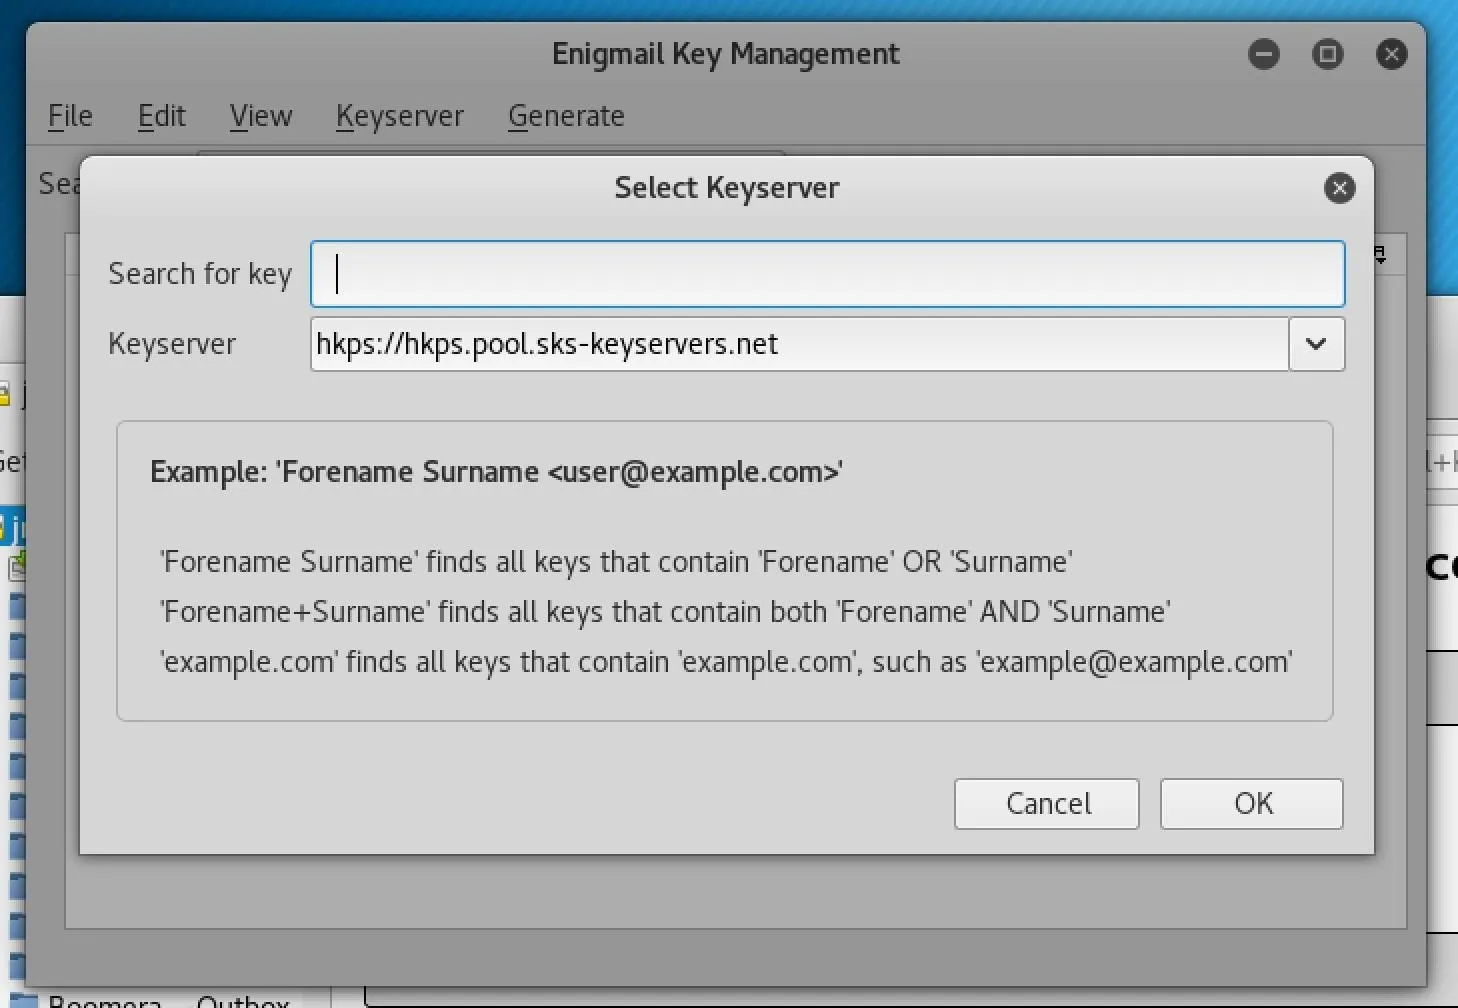Image resolution: width=1458 pixels, height=1008 pixels.
Task: Cancel the Select Keyserver dialog
Action: [1047, 804]
